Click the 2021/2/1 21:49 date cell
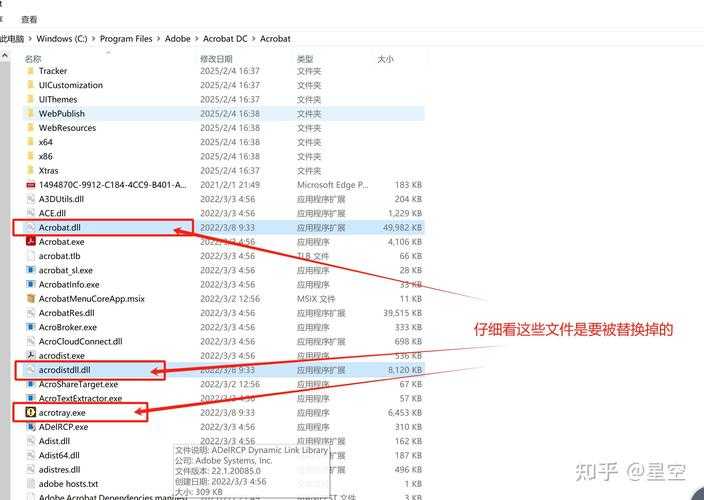This screenshot has width=704, height=500. [x=230, y=185]
